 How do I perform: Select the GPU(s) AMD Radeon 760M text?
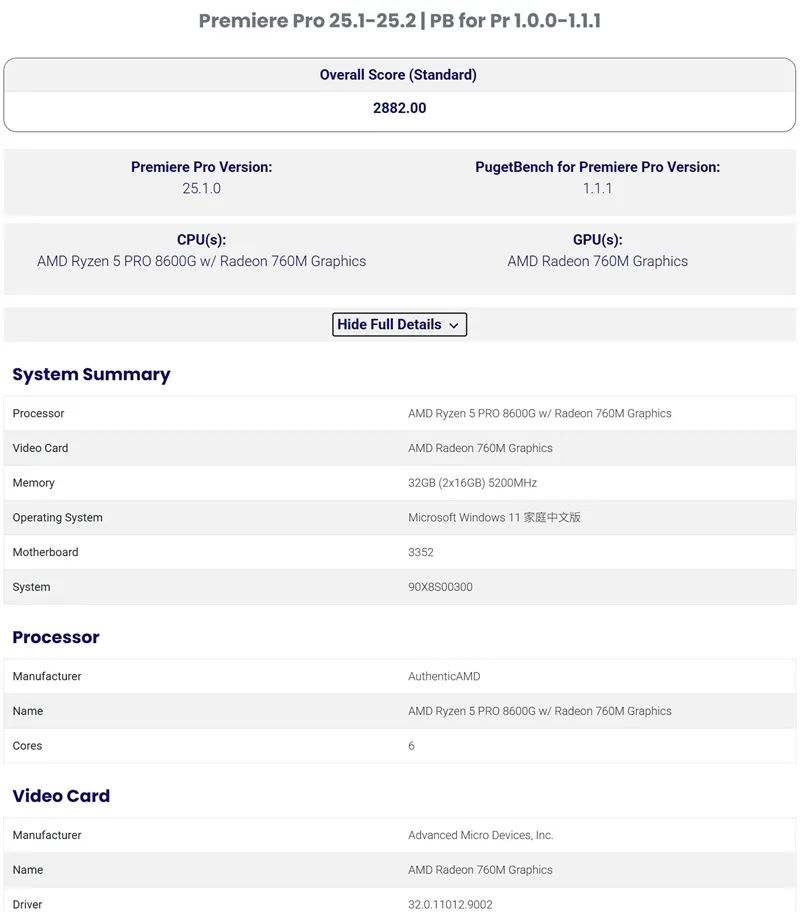(597, 261)
